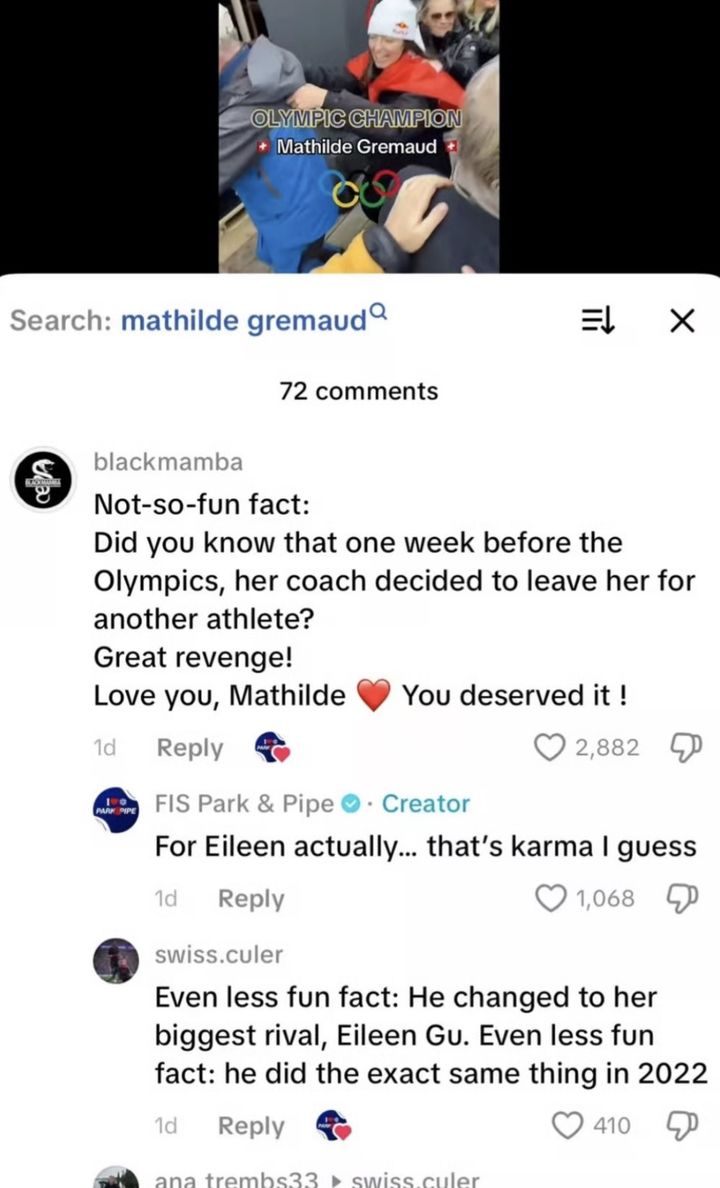Tap the creator-liked badge under swiss.culer's comment

pyautogui.click(x=331, y=1126)
